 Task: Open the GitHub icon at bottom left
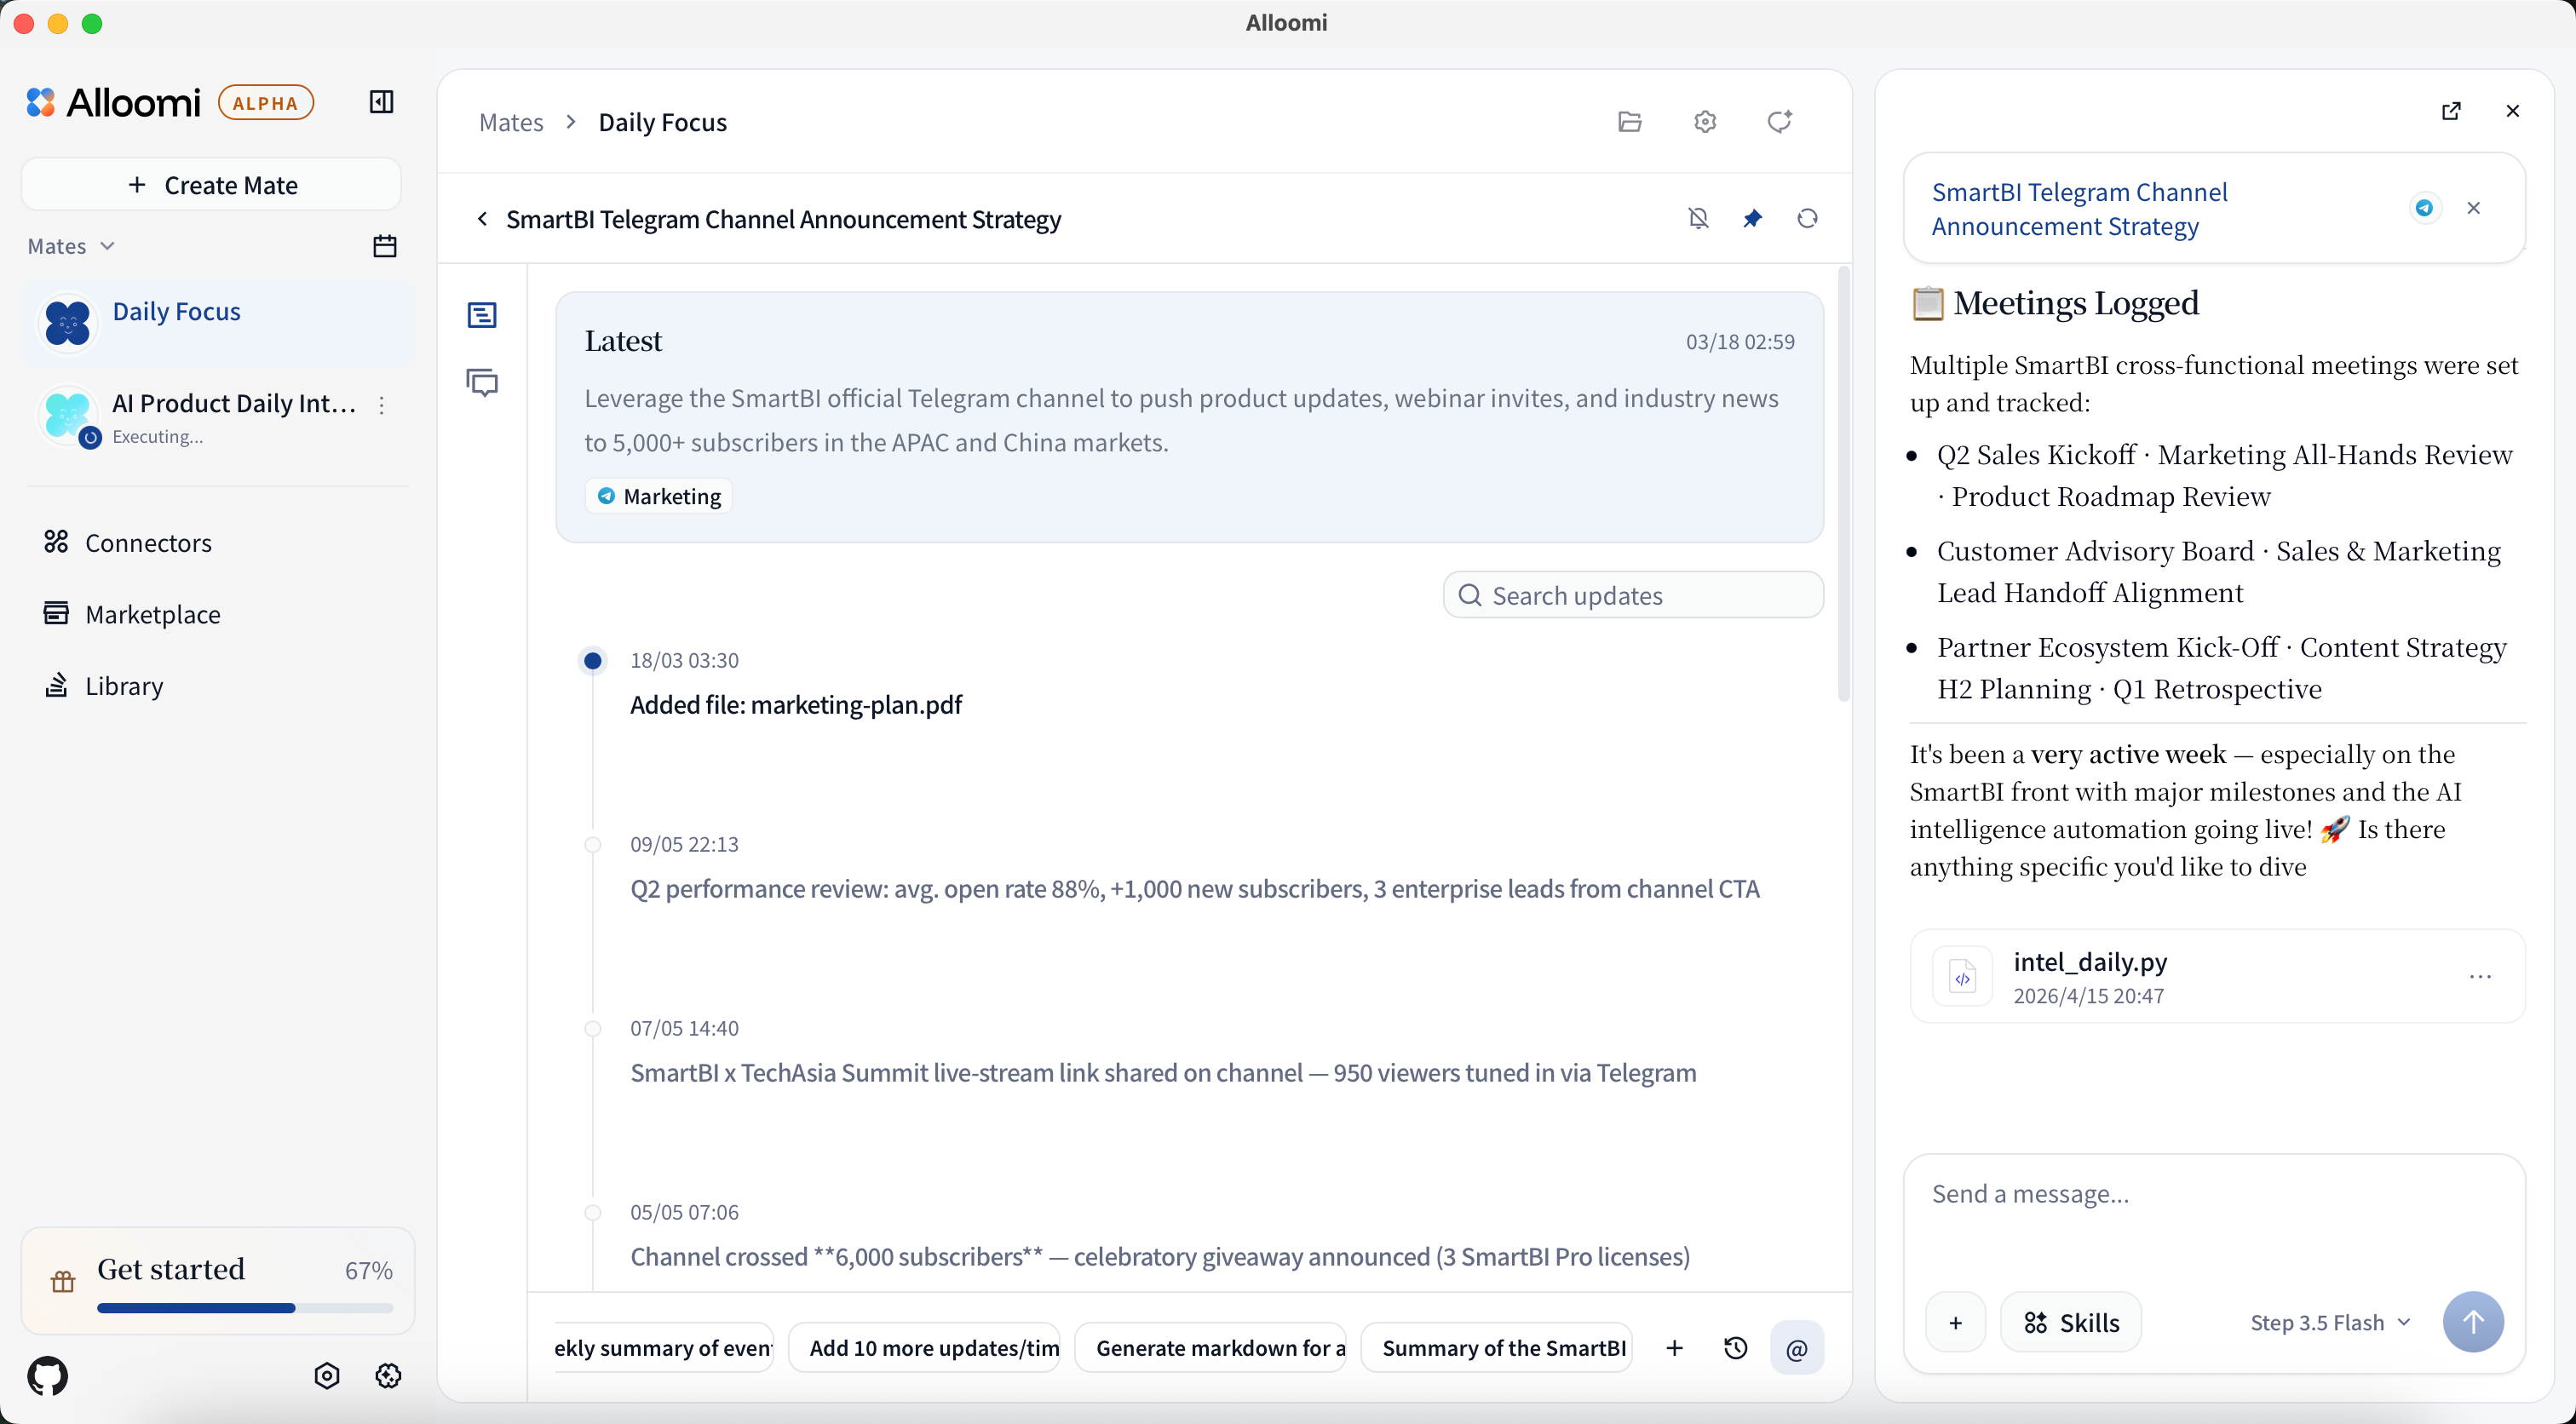pyautogui.click(x=48, y=1376)
